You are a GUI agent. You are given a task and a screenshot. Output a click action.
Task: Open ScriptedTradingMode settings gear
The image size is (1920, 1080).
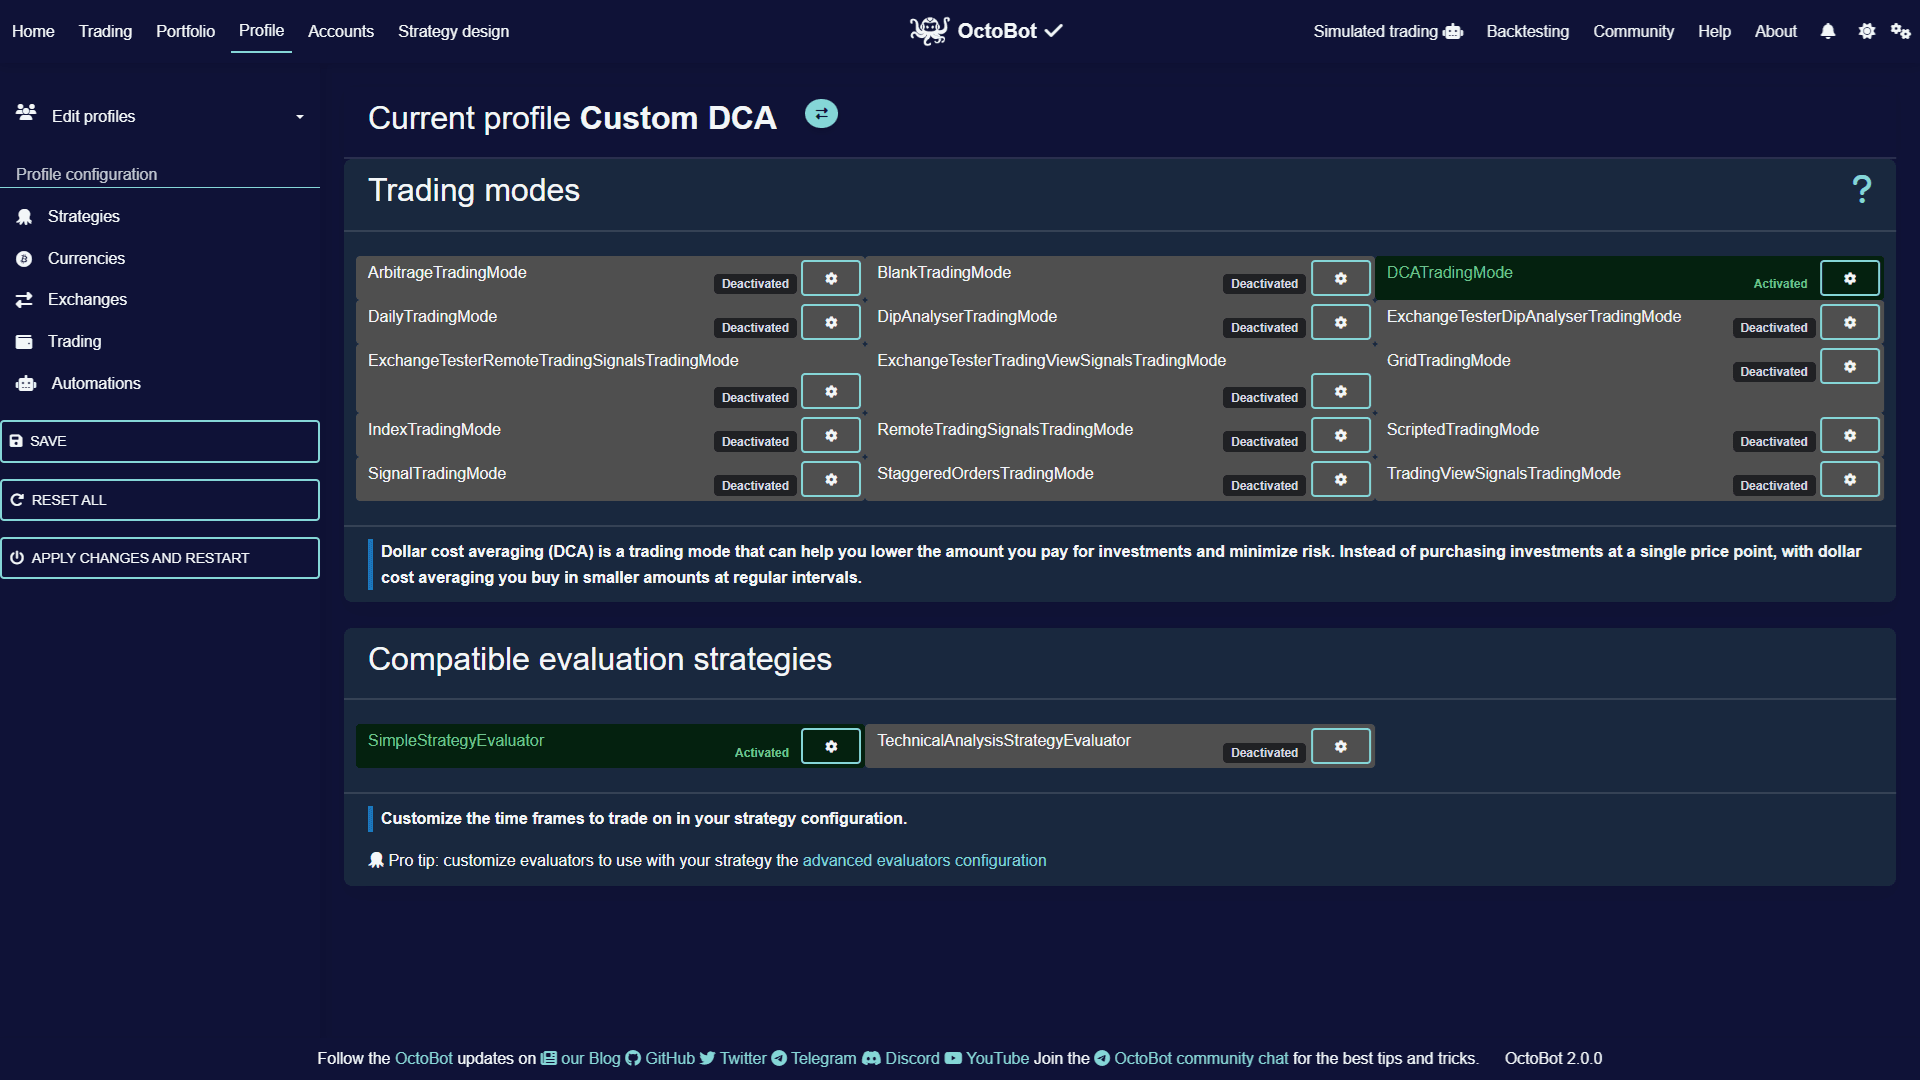(1849, 435)
